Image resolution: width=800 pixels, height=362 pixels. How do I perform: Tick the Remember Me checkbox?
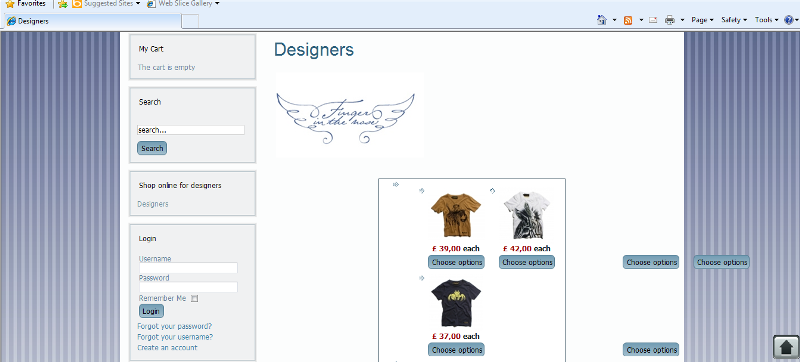click(x=194, y=299)
